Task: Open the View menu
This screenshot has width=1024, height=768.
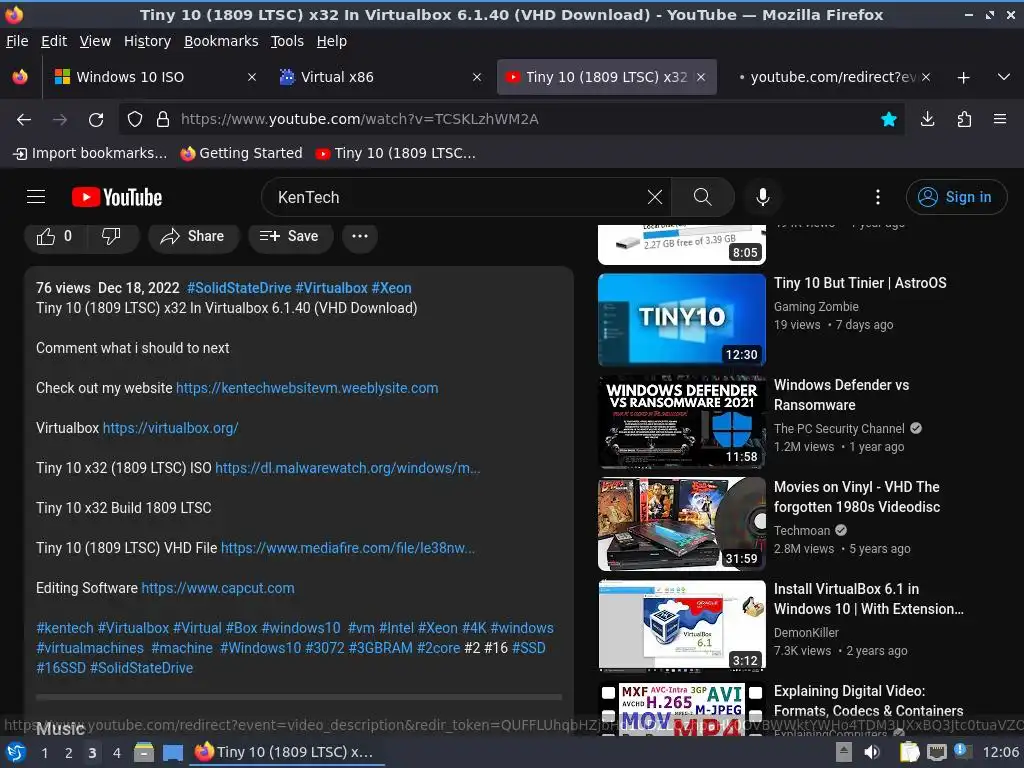Action: tap(95, 41)
